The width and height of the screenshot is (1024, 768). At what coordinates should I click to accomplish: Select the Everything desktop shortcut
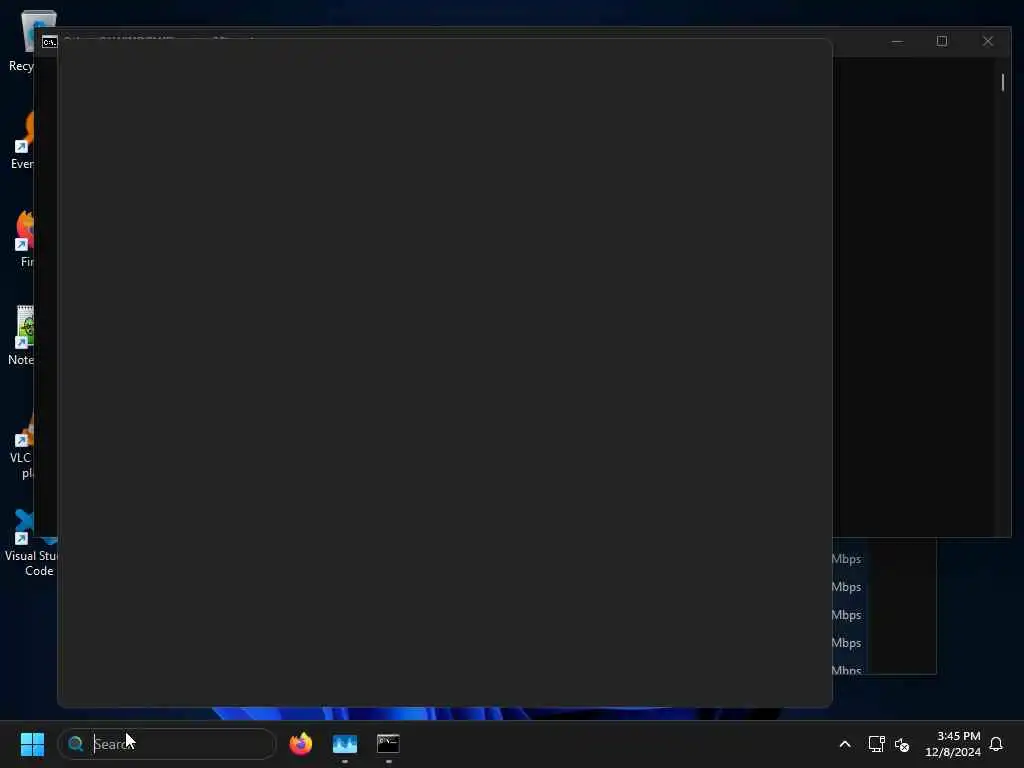click(22, 140)
